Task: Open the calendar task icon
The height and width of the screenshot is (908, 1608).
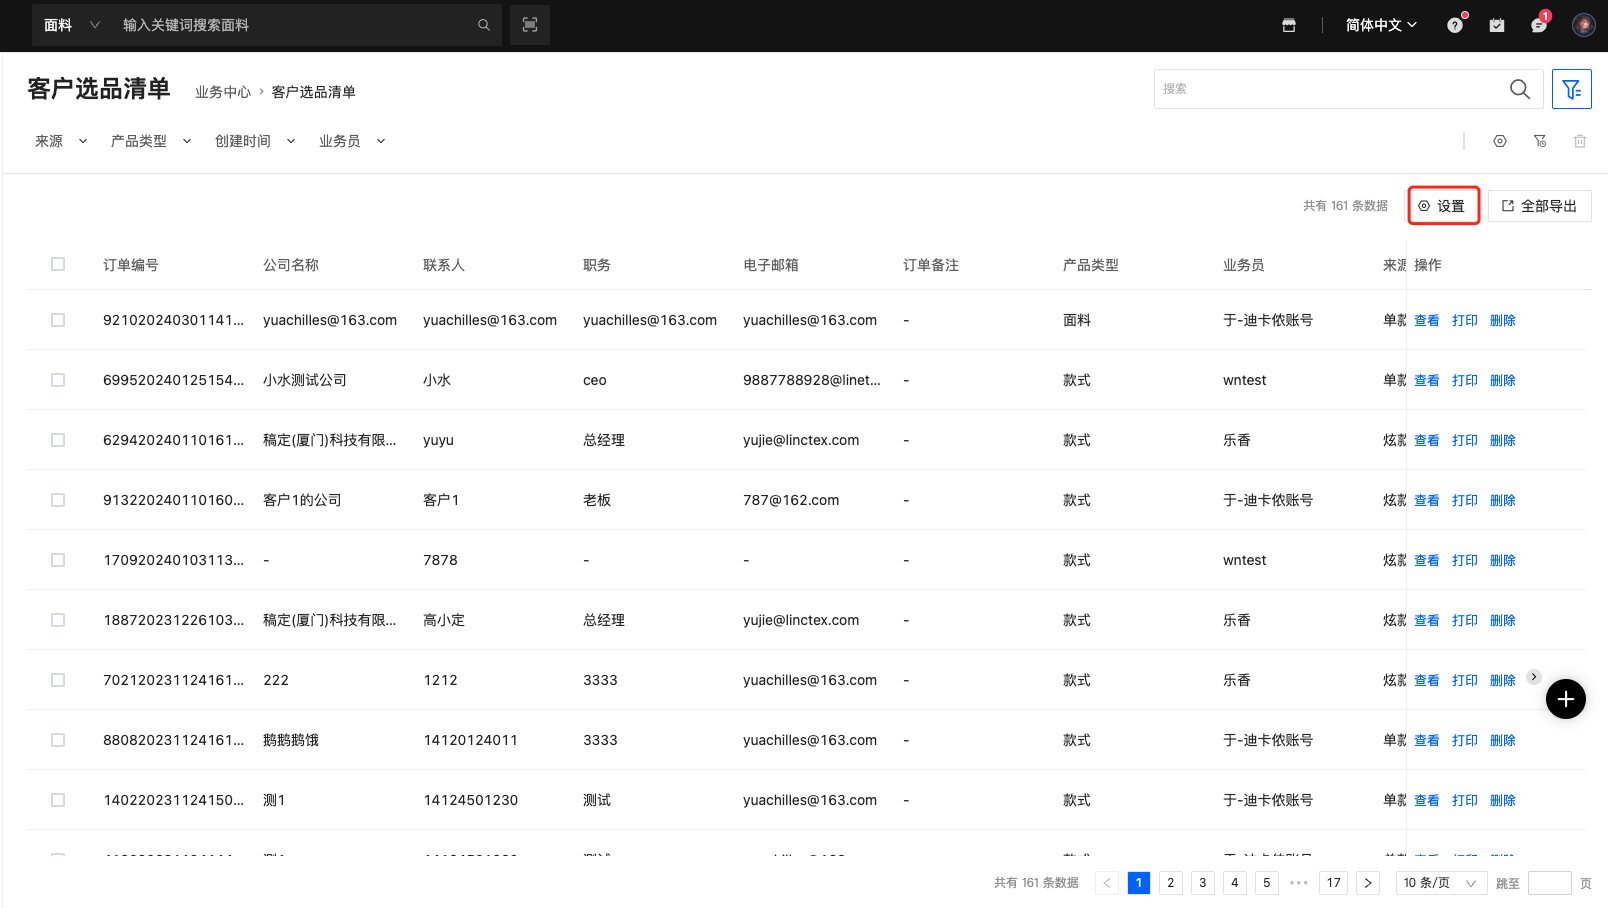Action: 1497,25
